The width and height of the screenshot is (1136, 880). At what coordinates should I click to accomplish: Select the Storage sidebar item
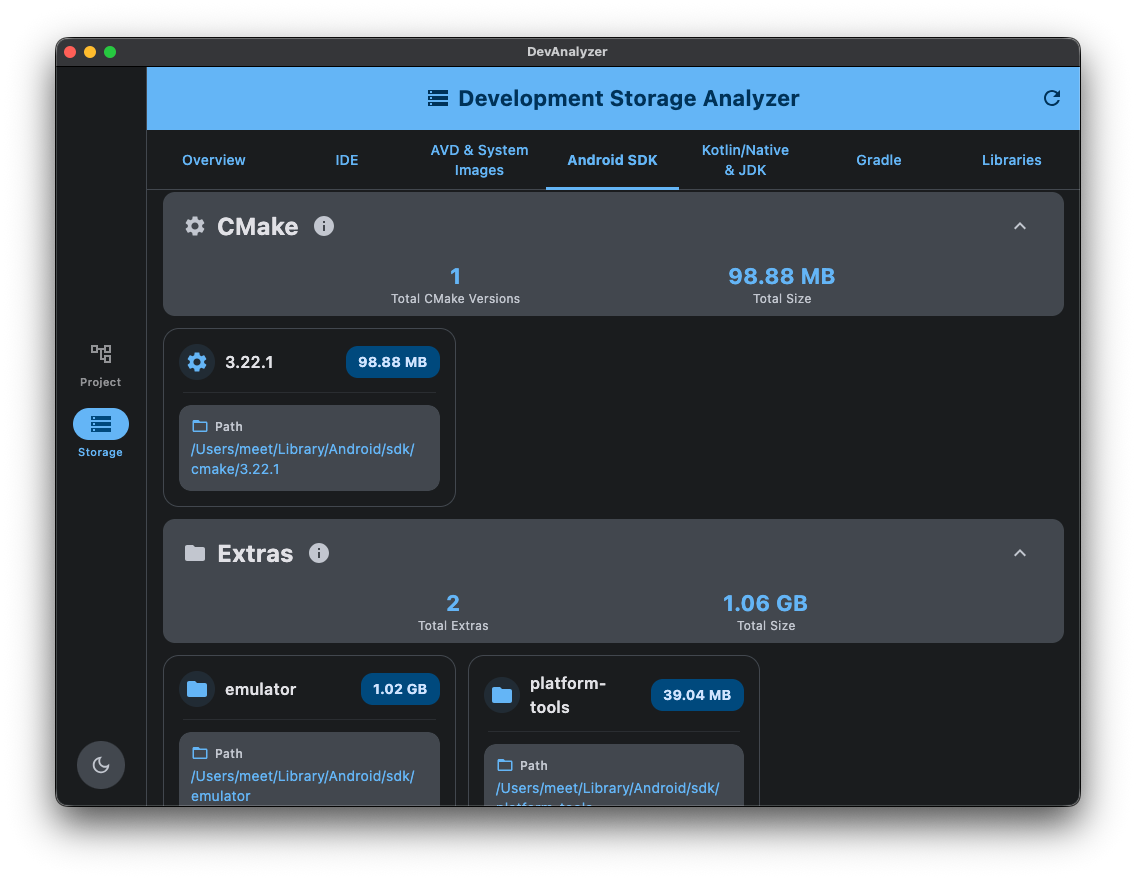101,434
